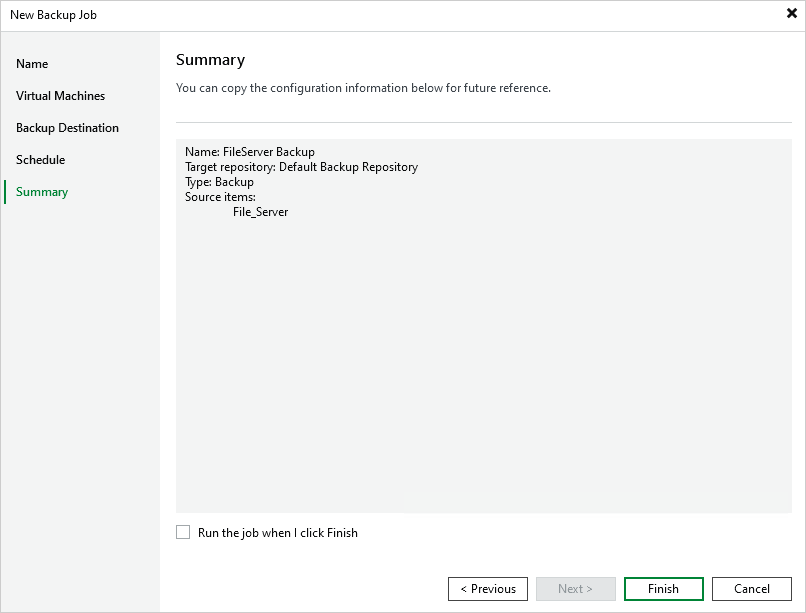The width and height of the screenshot is (806, 613).
Task: Select the active Summary step
Action: (41, 191)
